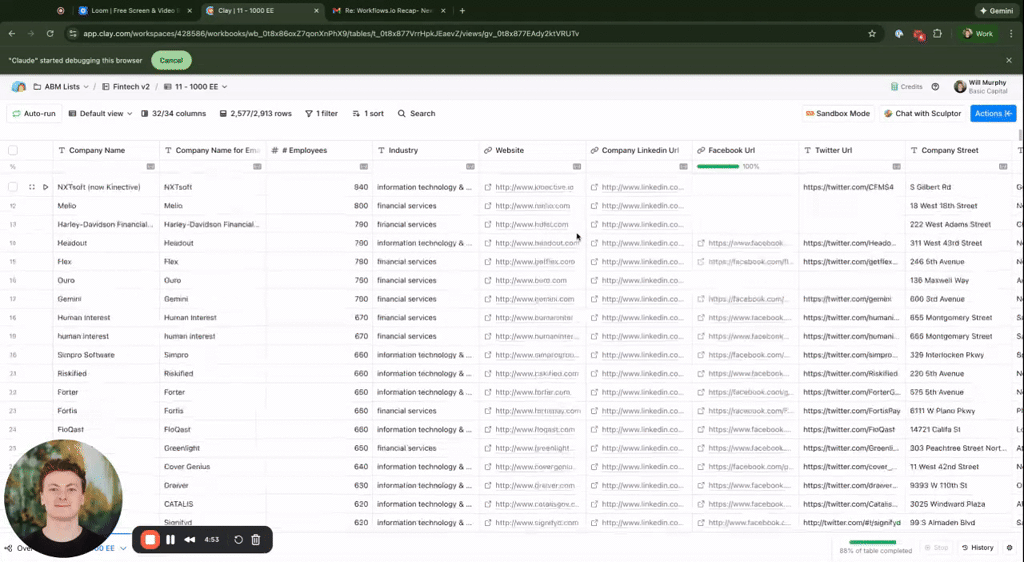Pause the Loom recording
This screenshot has width=1024, height=562.
[170, 540]
